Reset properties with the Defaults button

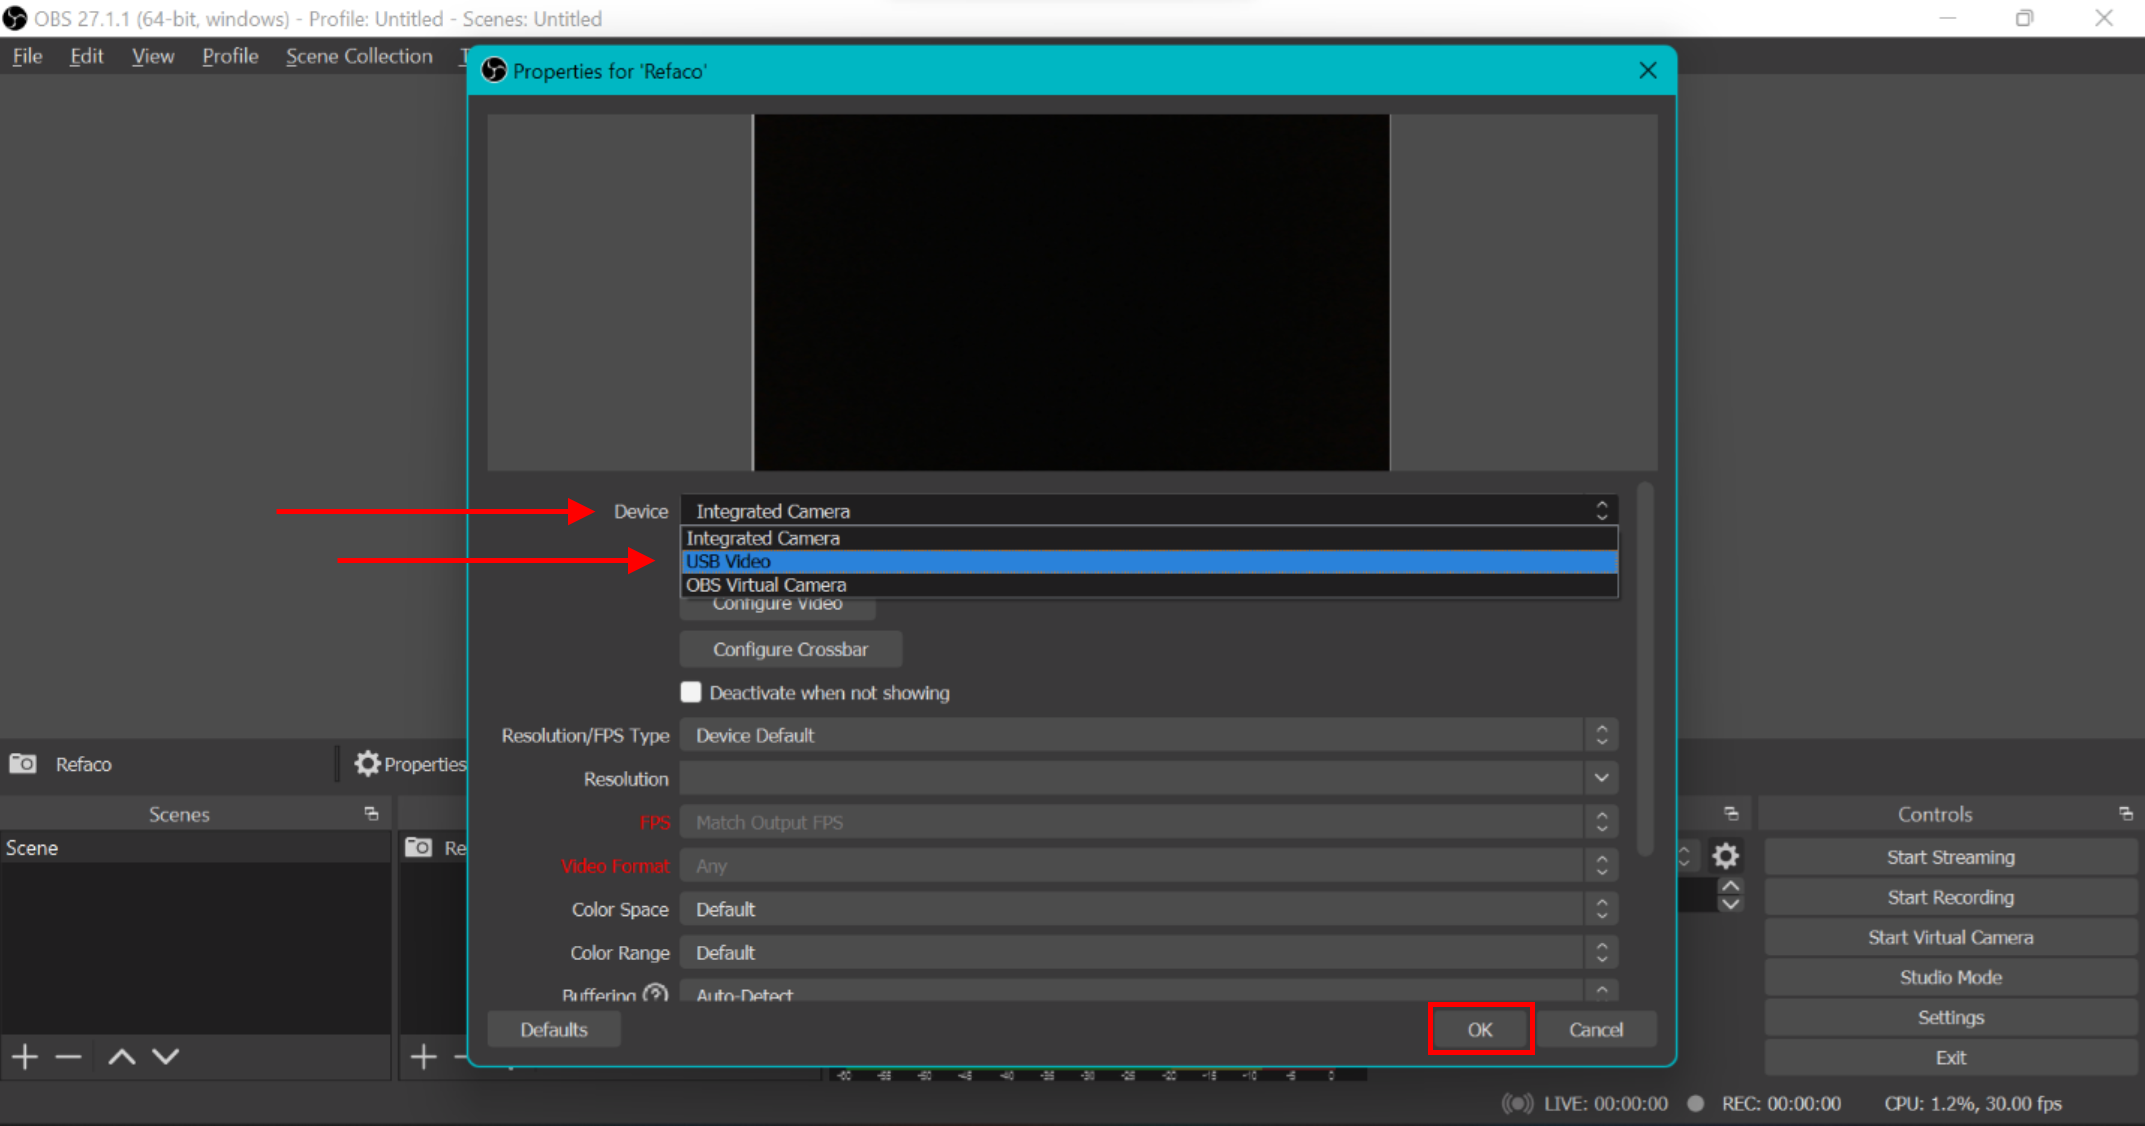[554, 1029]
